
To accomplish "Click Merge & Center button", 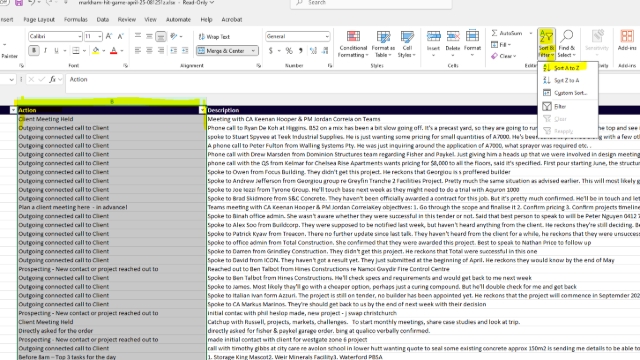I will [x=222, y=51].
